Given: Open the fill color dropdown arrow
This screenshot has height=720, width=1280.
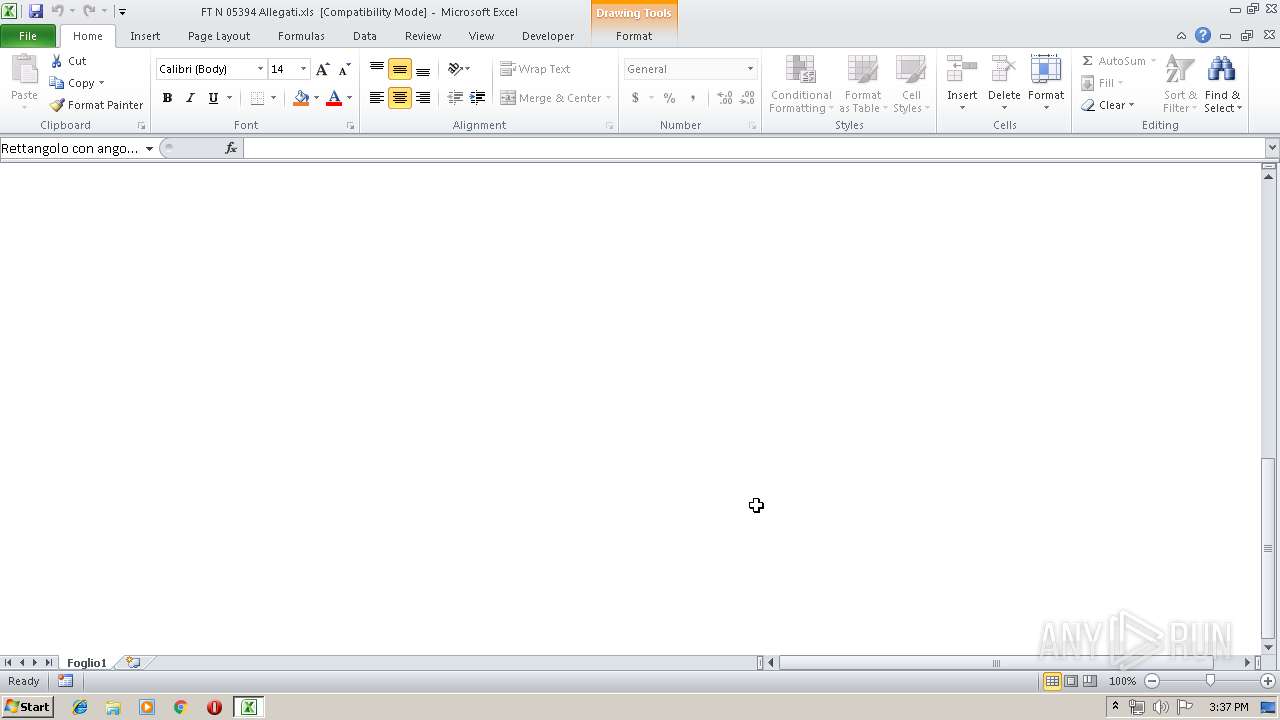Looking at the screenshot, I should (x=316, y=98).
